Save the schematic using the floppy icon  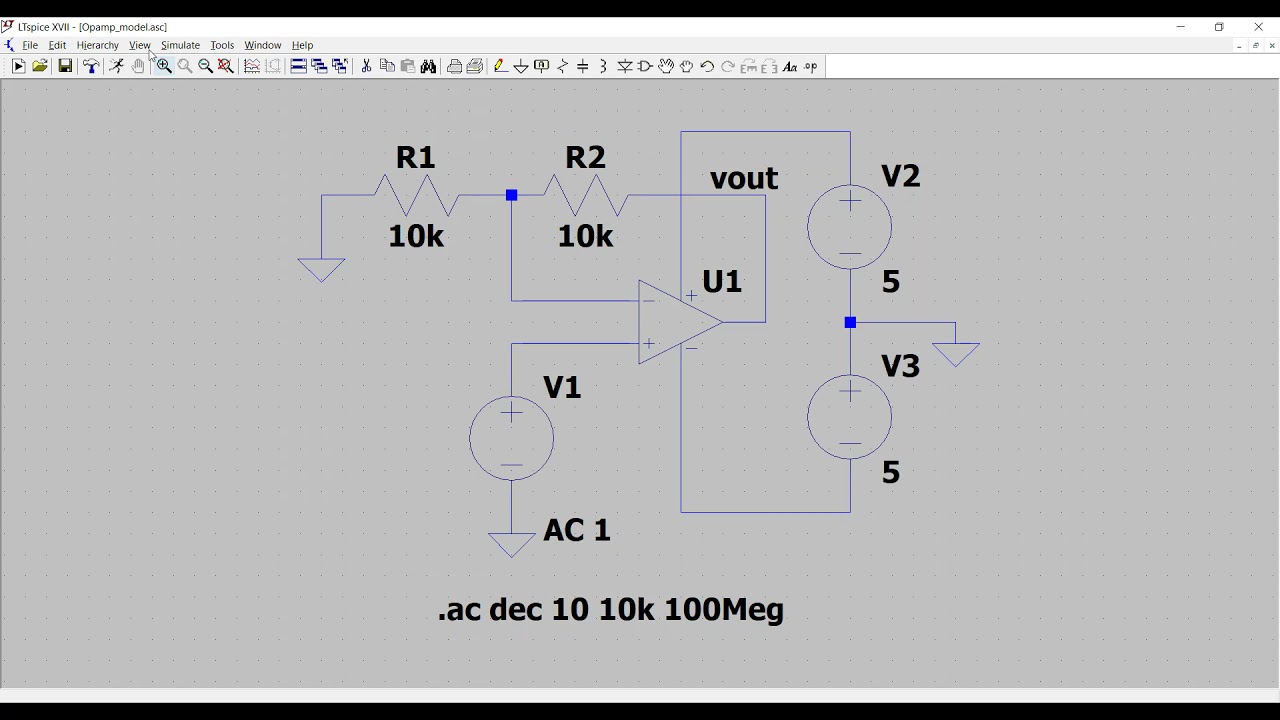[x=65, y=66]
